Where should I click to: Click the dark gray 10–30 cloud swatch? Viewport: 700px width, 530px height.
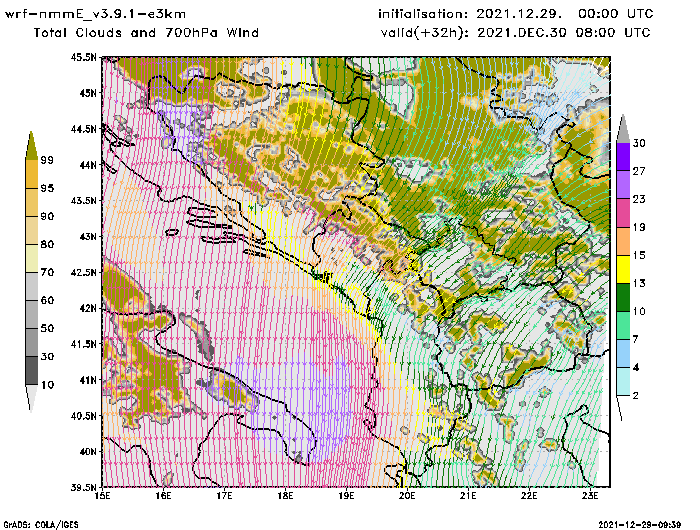(x=31, y=371)
